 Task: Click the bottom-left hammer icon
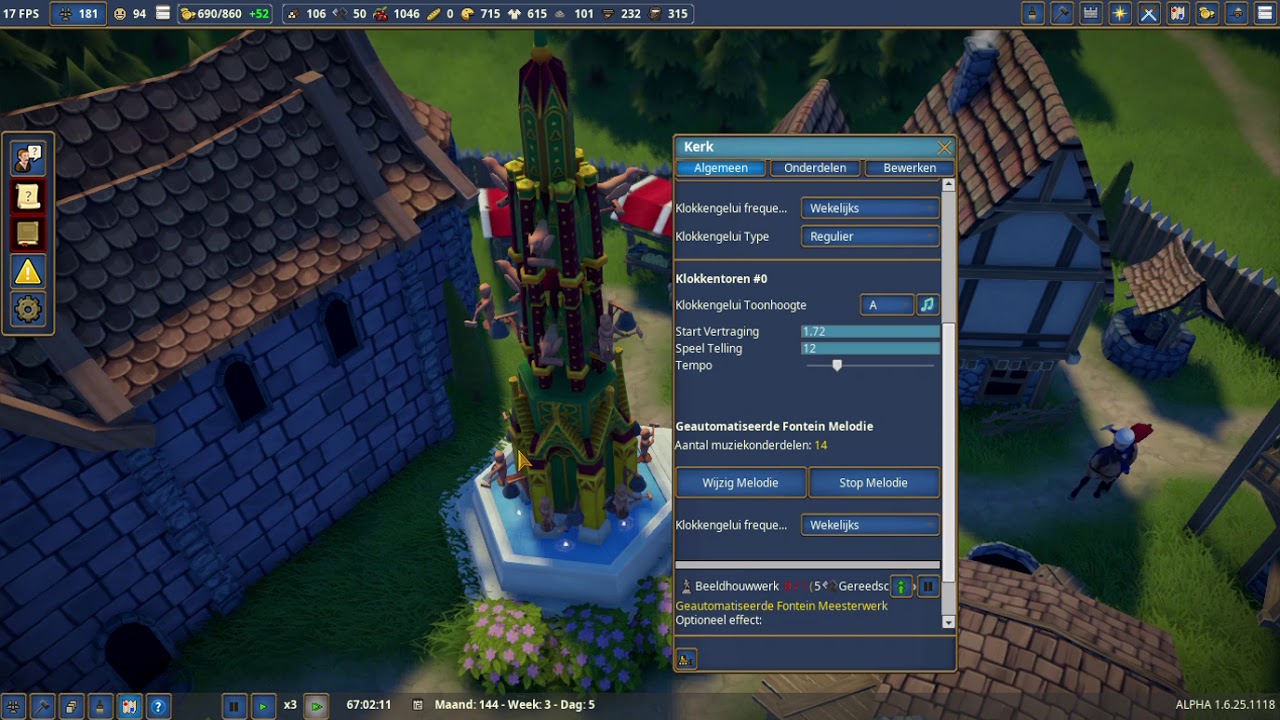(x=42, y=706)
